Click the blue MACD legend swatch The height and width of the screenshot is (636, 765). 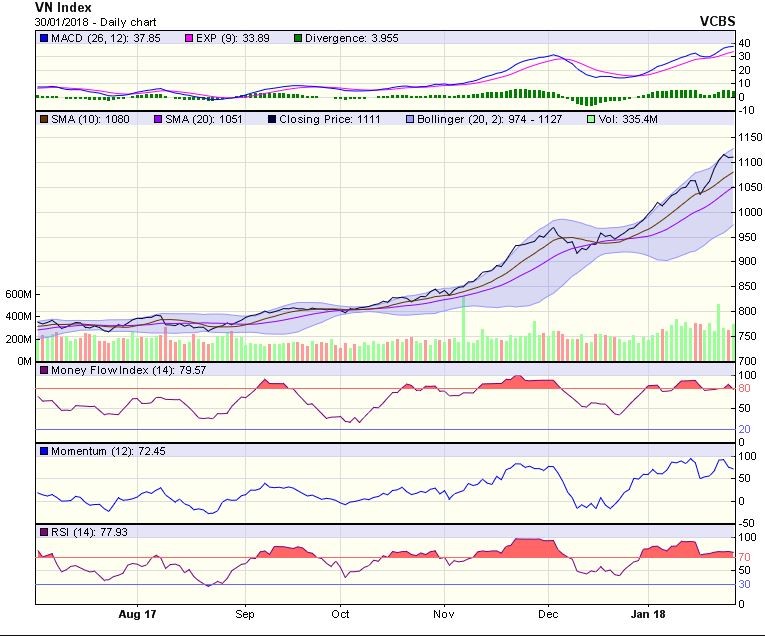42,38
